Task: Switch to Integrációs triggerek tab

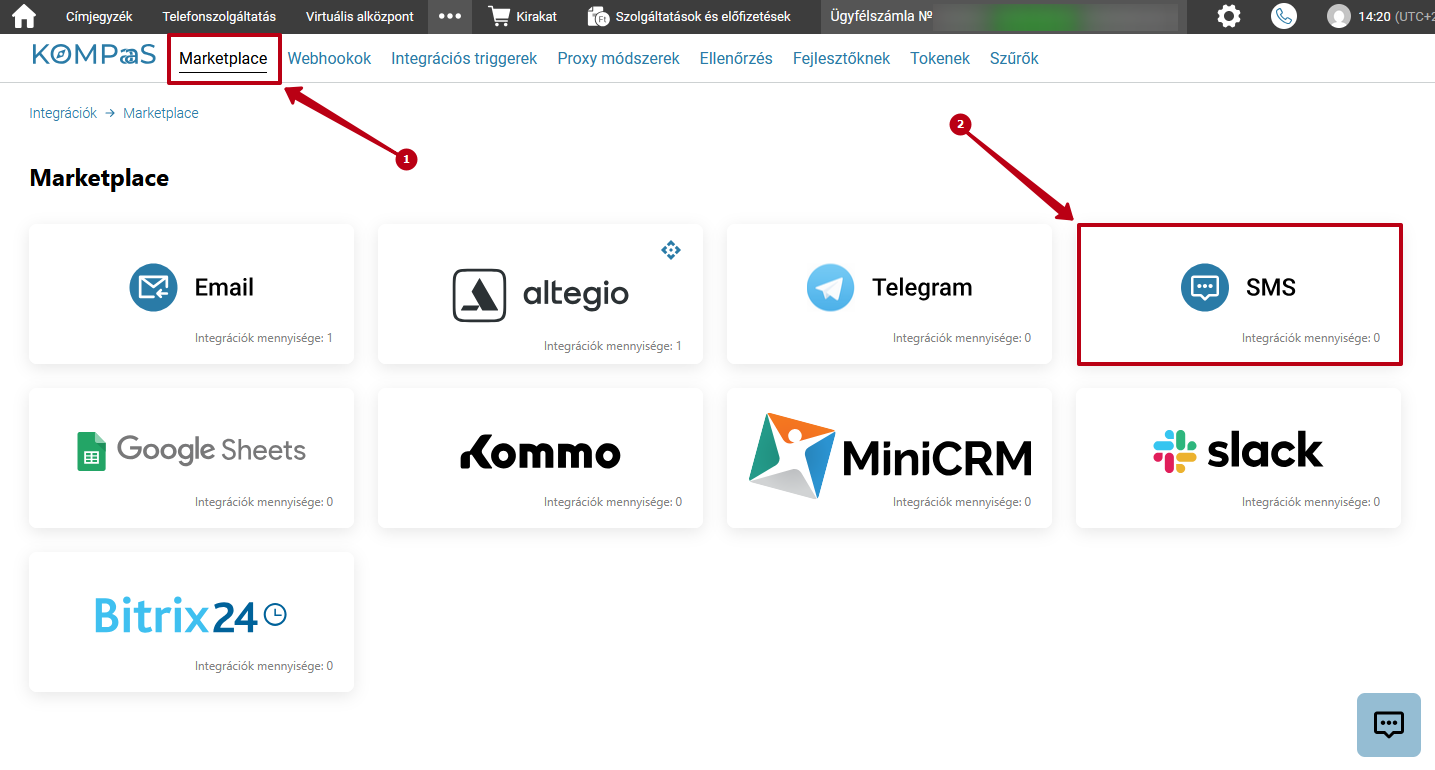Action: pyautogui.click(x=464, y=59)
